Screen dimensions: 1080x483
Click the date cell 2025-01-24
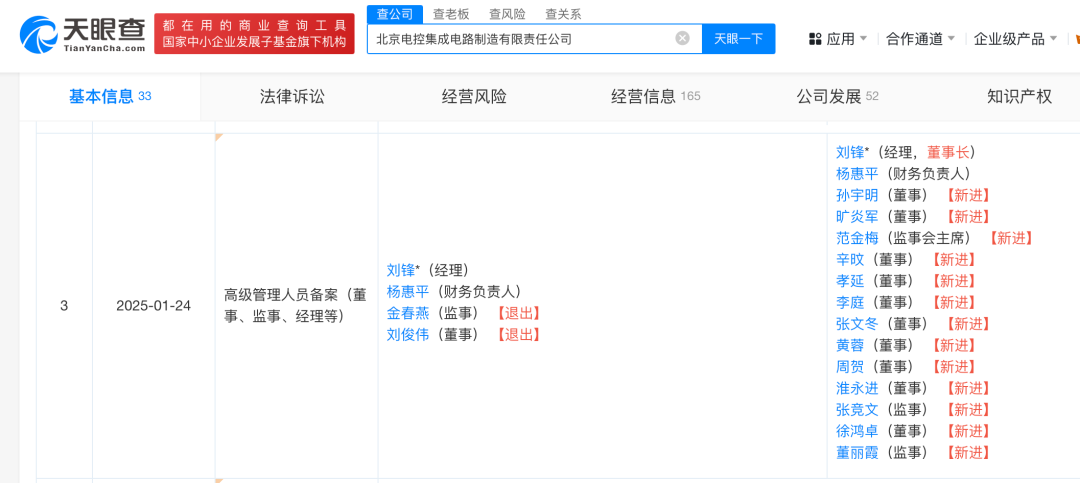[154, 305]
